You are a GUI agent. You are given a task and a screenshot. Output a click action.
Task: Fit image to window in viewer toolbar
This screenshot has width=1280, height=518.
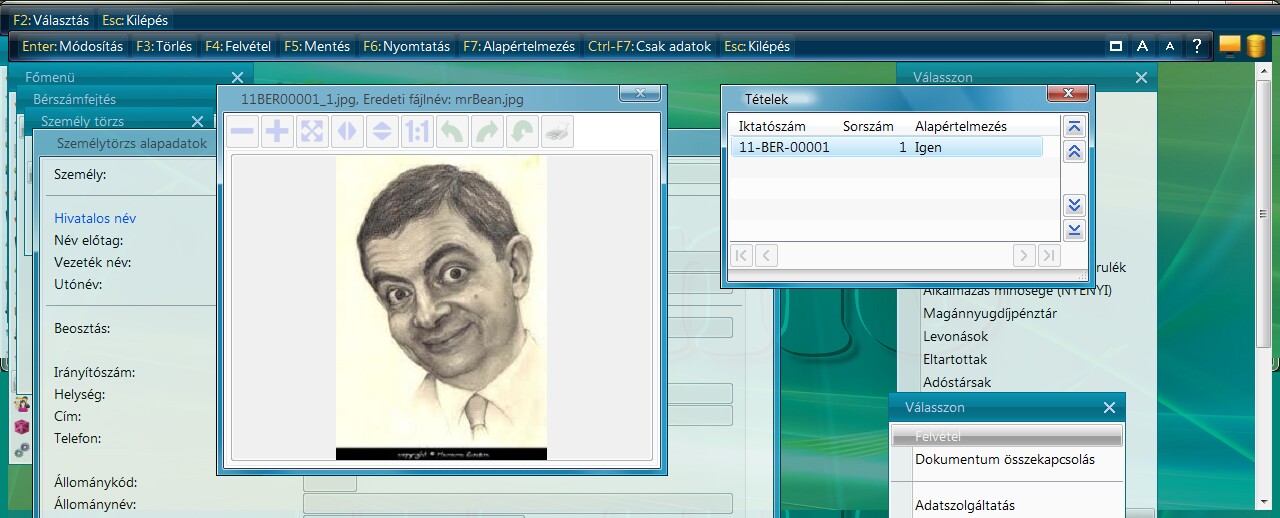pos(312,132)
